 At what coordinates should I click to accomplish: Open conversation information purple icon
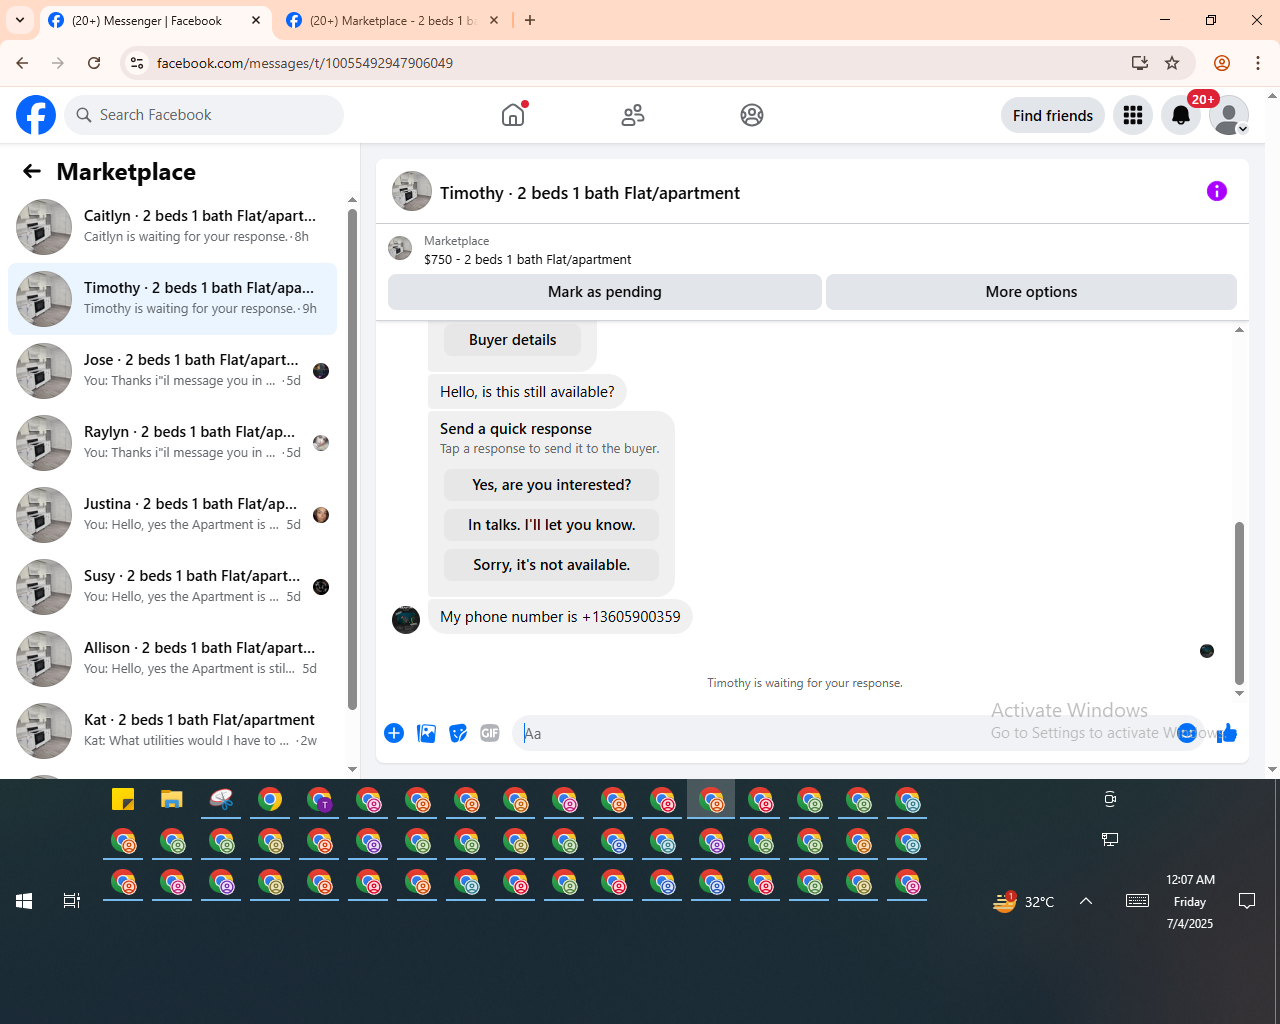coord(1217,191)
